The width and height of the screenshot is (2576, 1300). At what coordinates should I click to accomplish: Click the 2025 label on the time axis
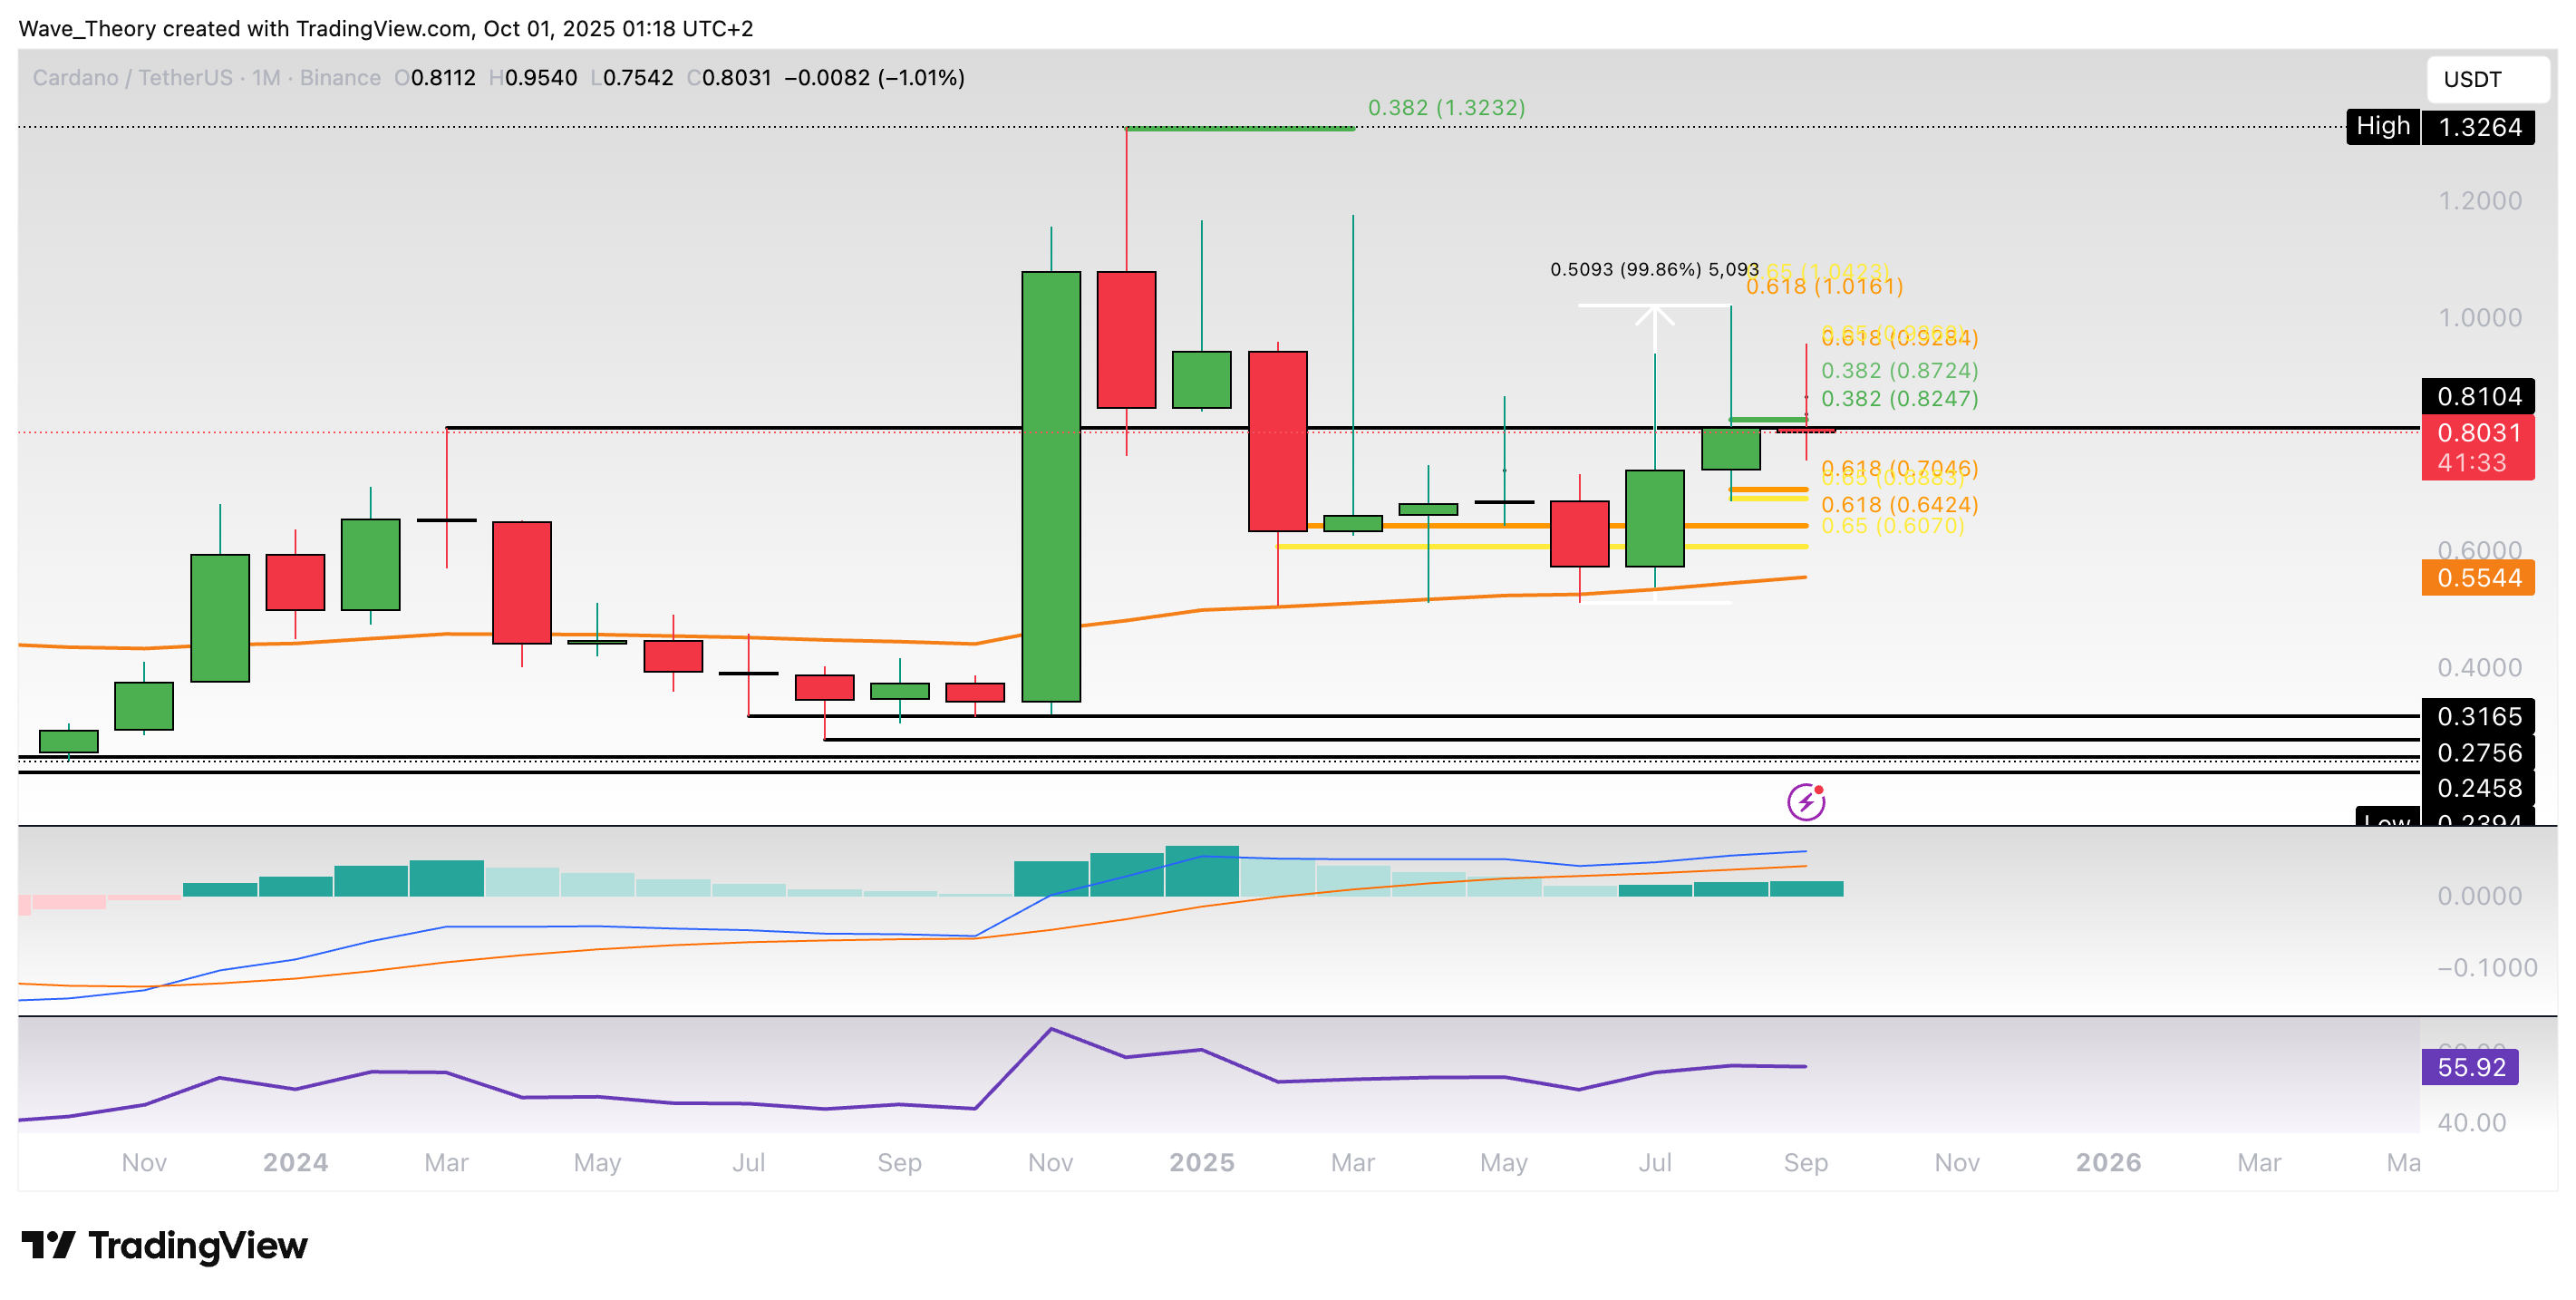click(1201, 1162)
